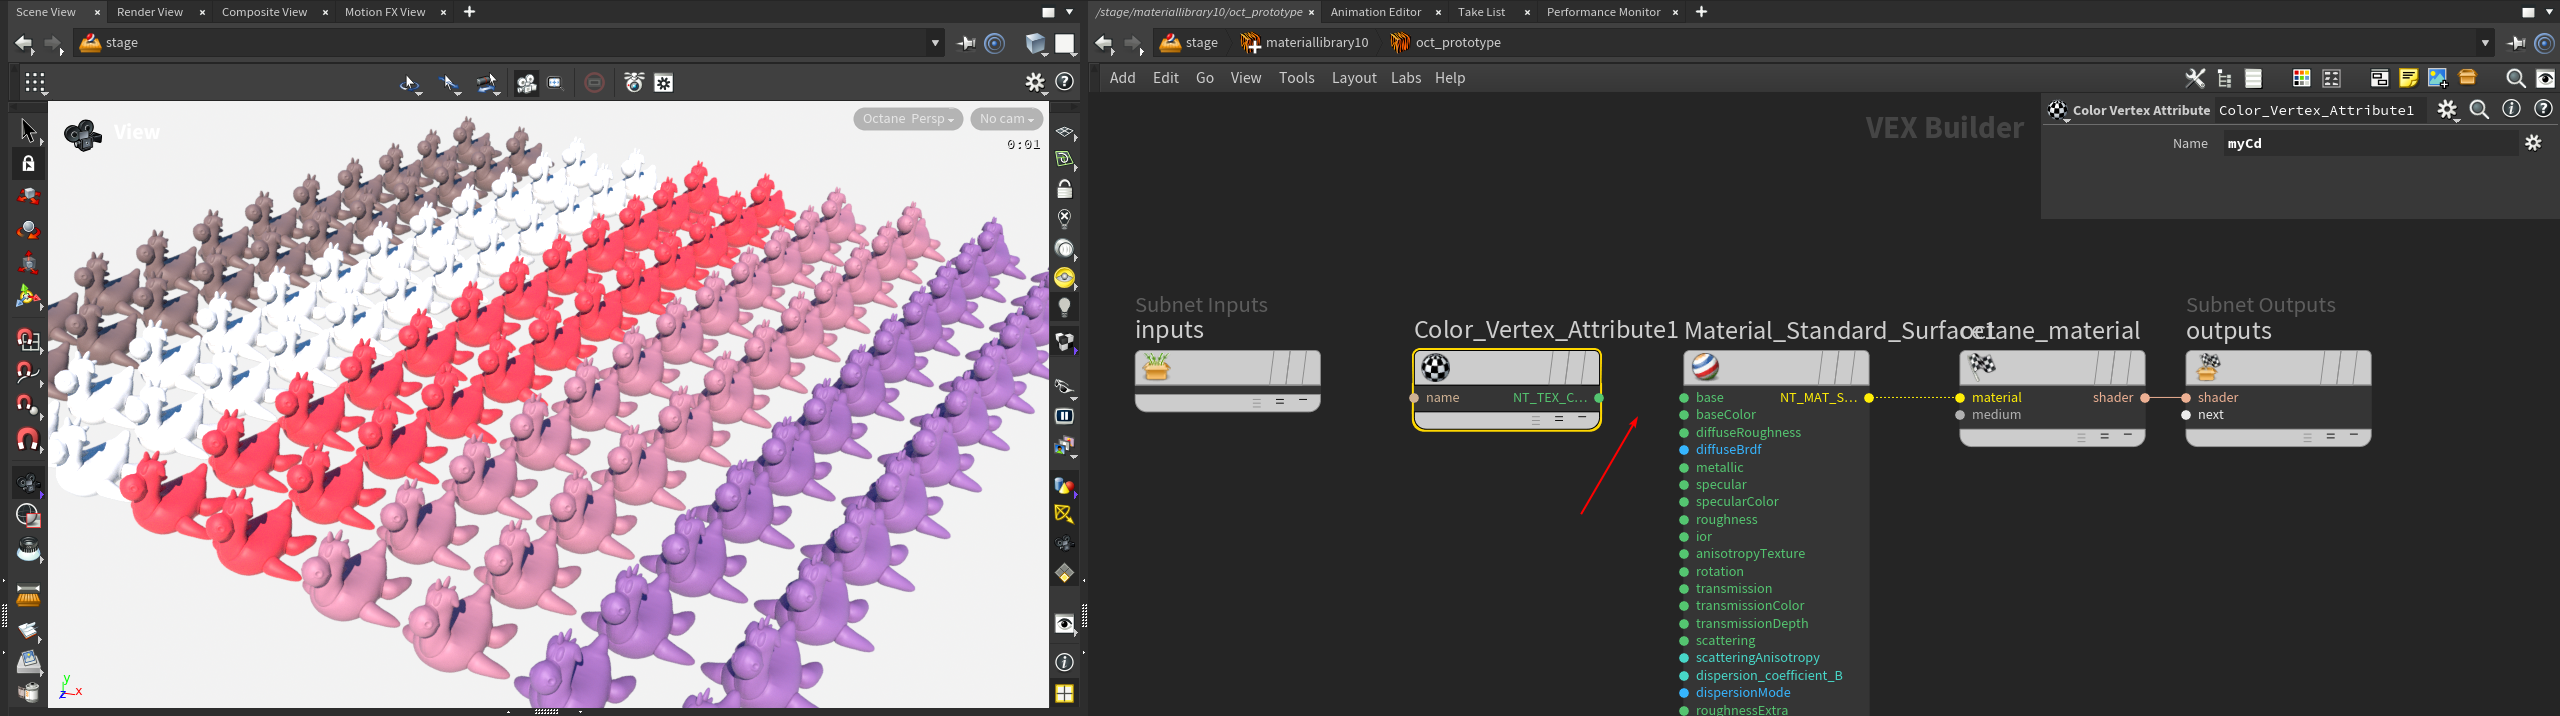The width and height of the screenshot is (2560, 716).
Task: Switch to the Render View tab
Action: [x=150, y=12]
